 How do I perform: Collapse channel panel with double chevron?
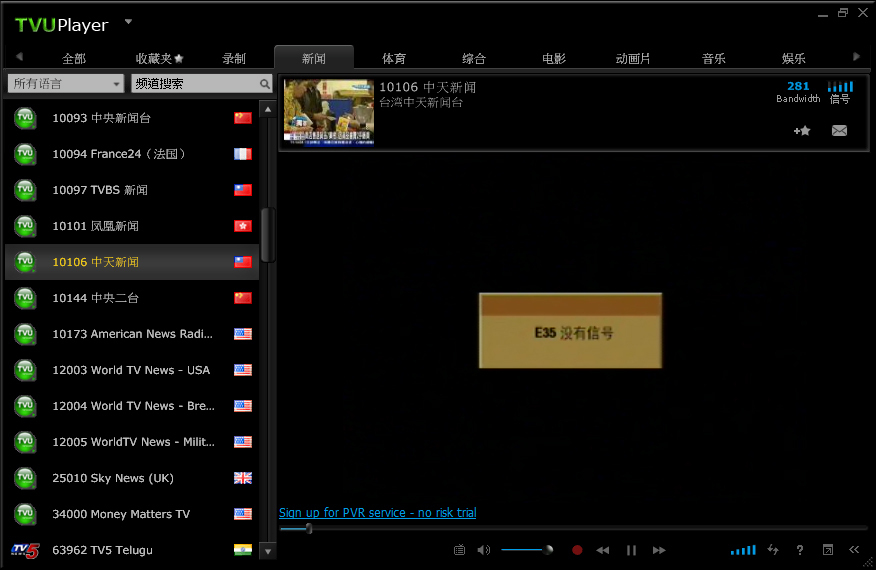tap(854, 550)
